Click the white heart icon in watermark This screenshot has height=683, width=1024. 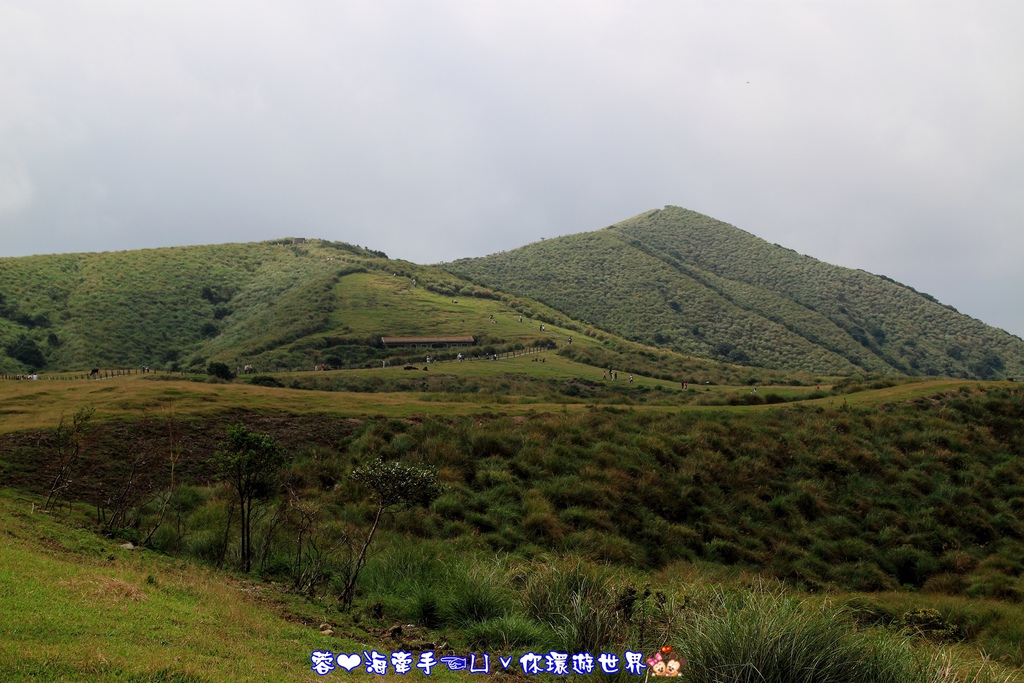(x=348, y=662)
